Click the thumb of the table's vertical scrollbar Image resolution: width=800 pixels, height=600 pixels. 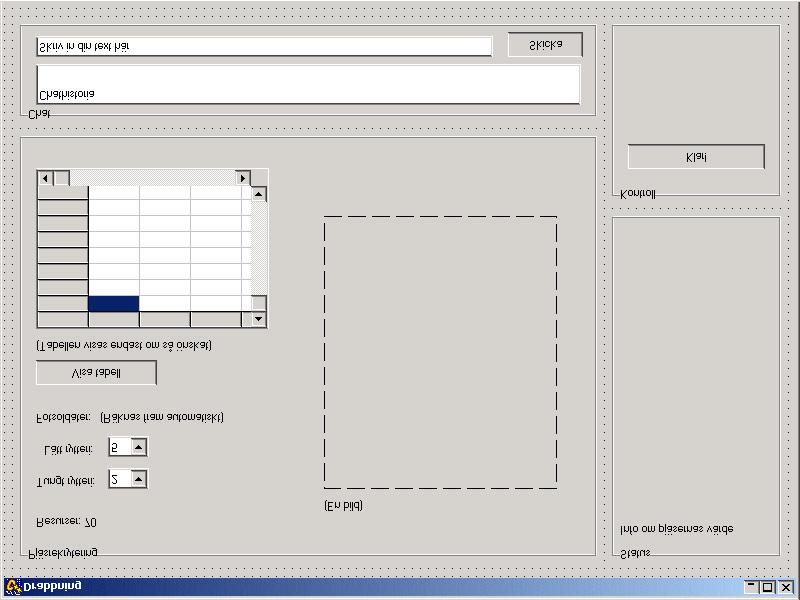click(x=259, y=303)
